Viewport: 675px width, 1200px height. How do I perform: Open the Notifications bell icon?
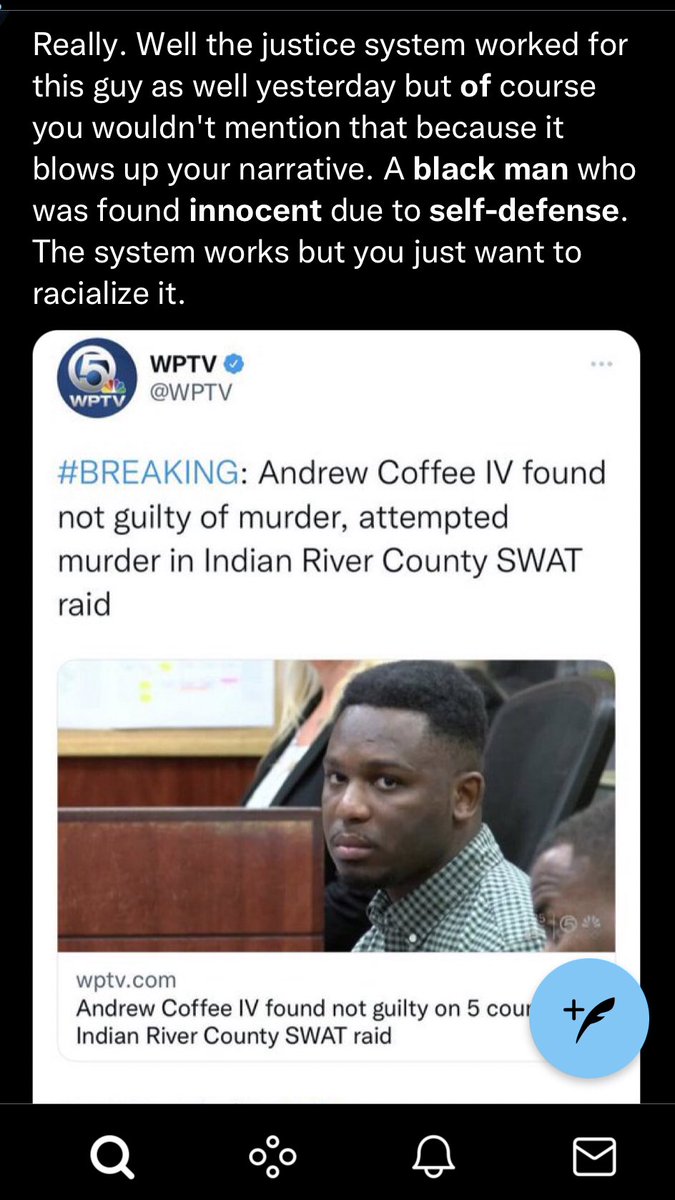434,1158
